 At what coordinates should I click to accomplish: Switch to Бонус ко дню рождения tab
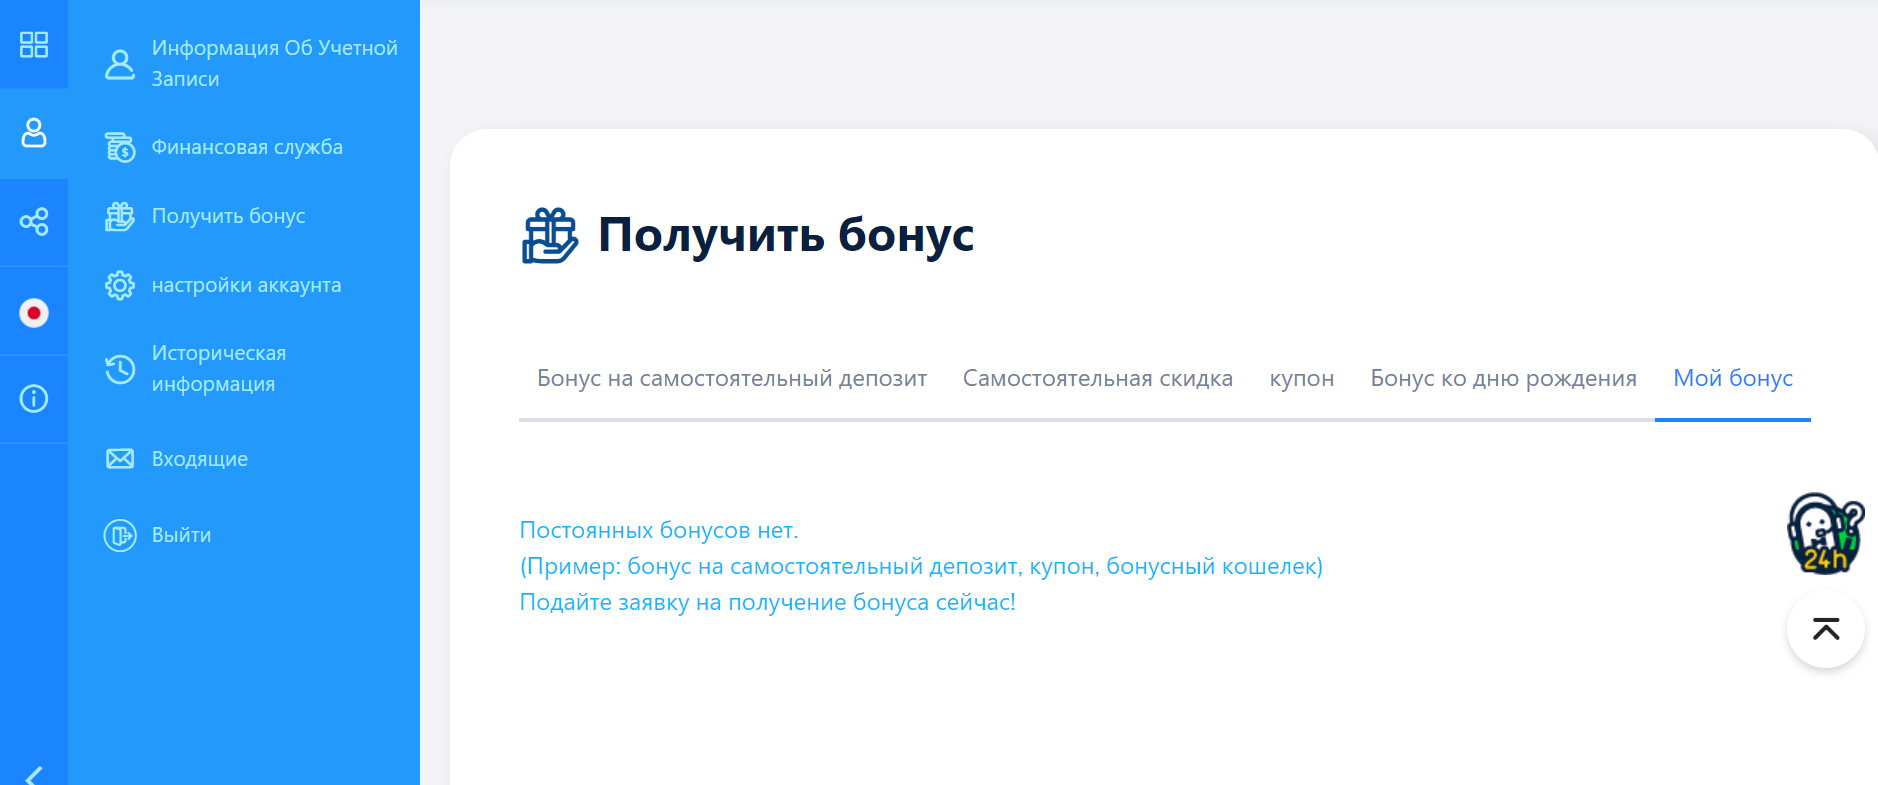point(1503,378)
